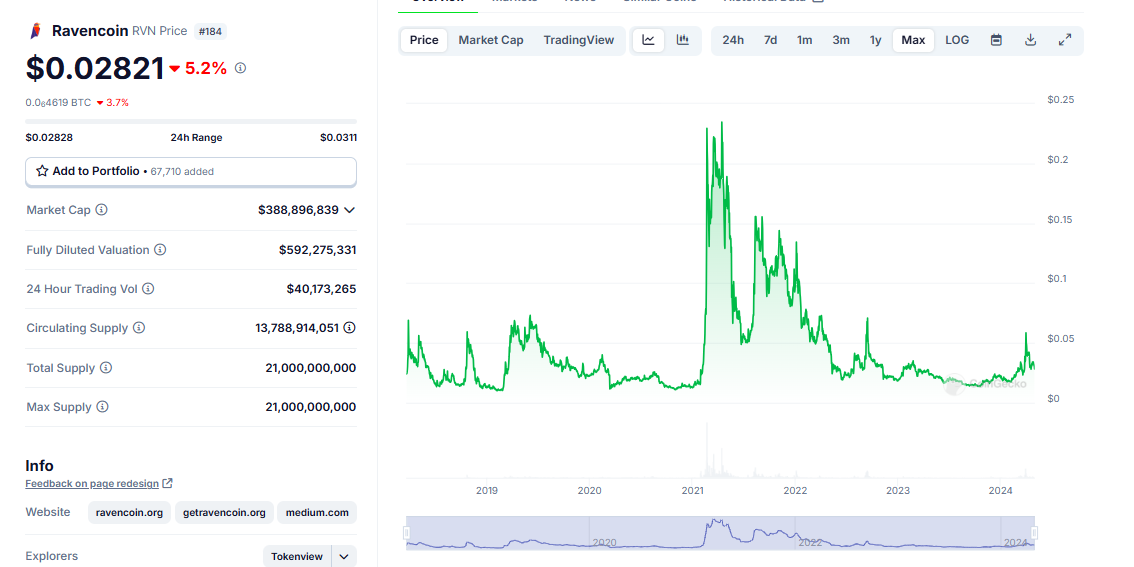Click right handle of chart range navigator
This screenshot has width=1134, height=567.
(1034, 533)
